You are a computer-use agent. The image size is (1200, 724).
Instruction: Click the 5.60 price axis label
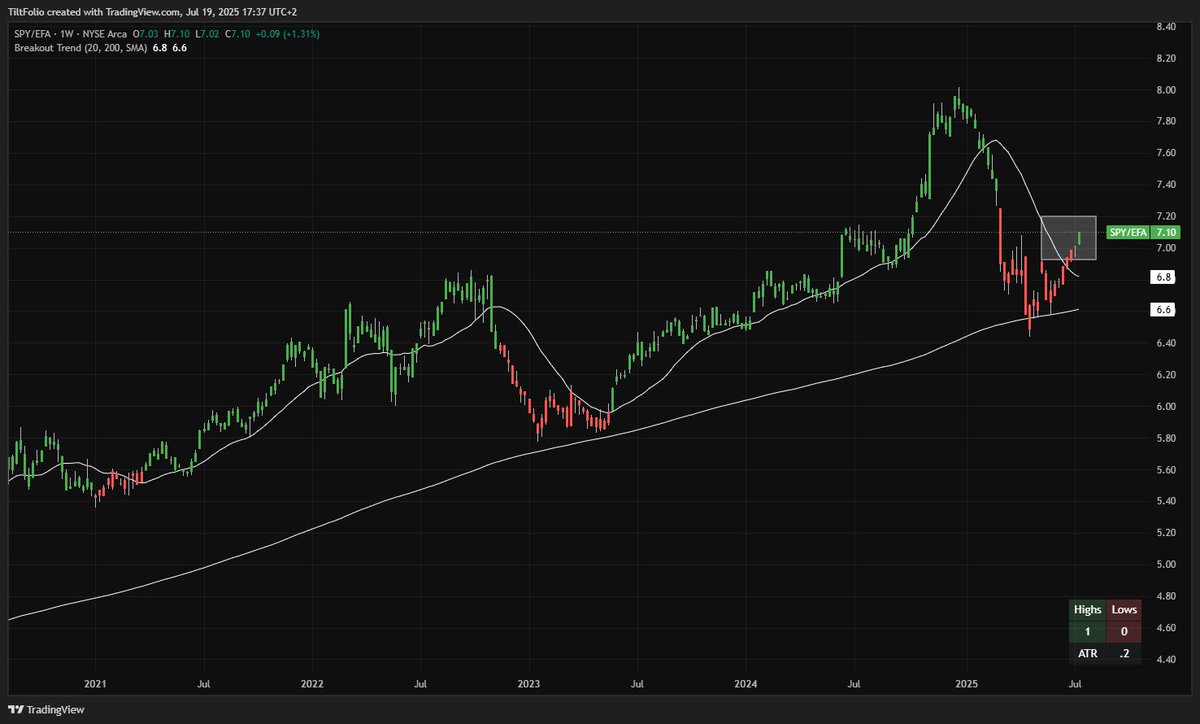pyautogui.click(x=1165, y=469)
